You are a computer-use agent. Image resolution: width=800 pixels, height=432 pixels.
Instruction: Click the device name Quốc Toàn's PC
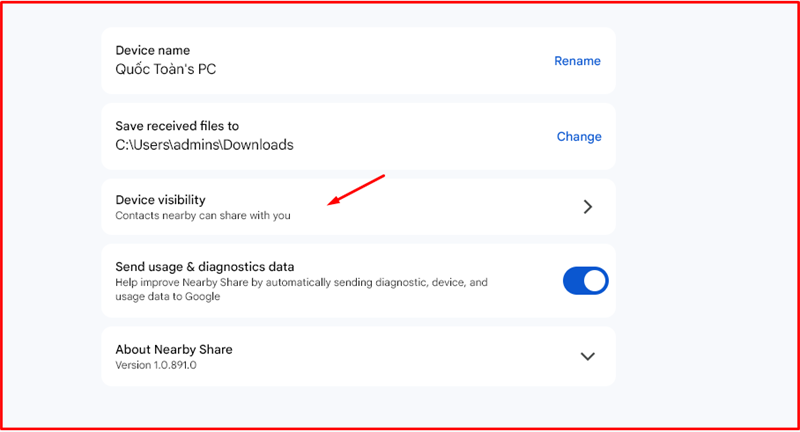[x=166, y=70]
